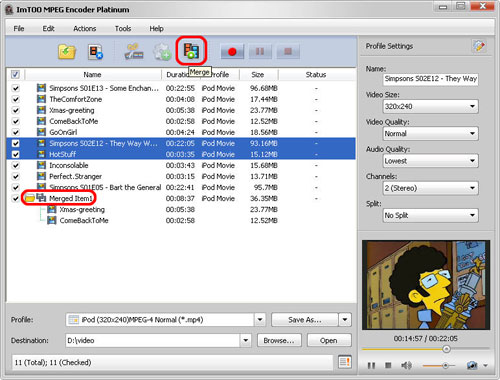Click the Merged Item1 folder icon
The width and height of the screenshot is (500, 380).
pos(30,198)
